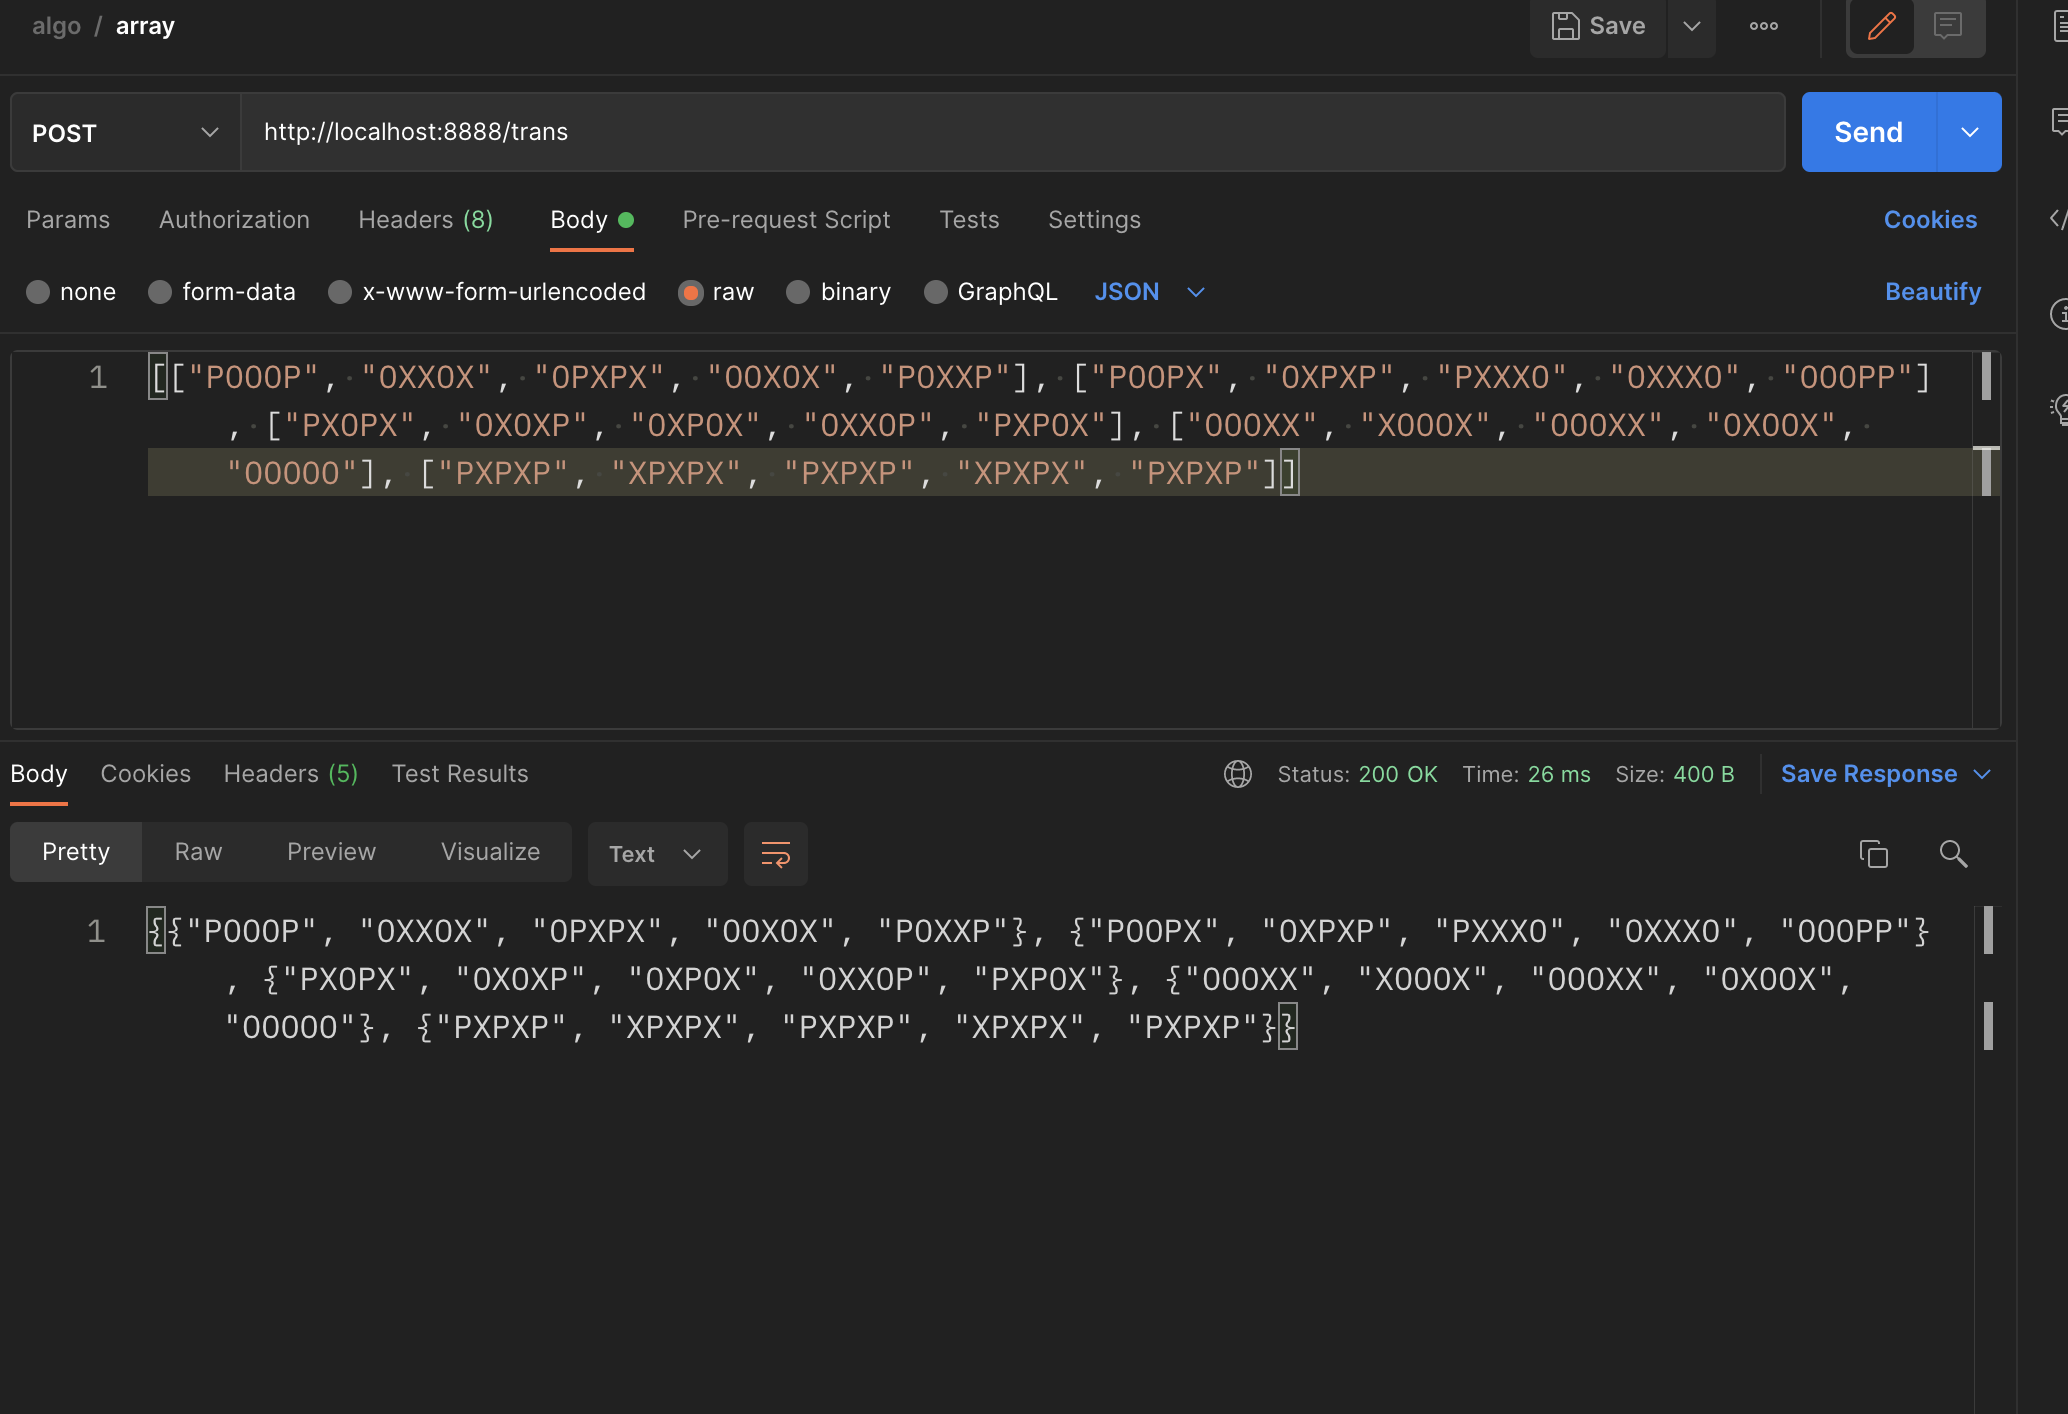The width and height of the screenshot is (2068, 1414).
Task: Open the comments icon in the header
Action: point(1948,26)
